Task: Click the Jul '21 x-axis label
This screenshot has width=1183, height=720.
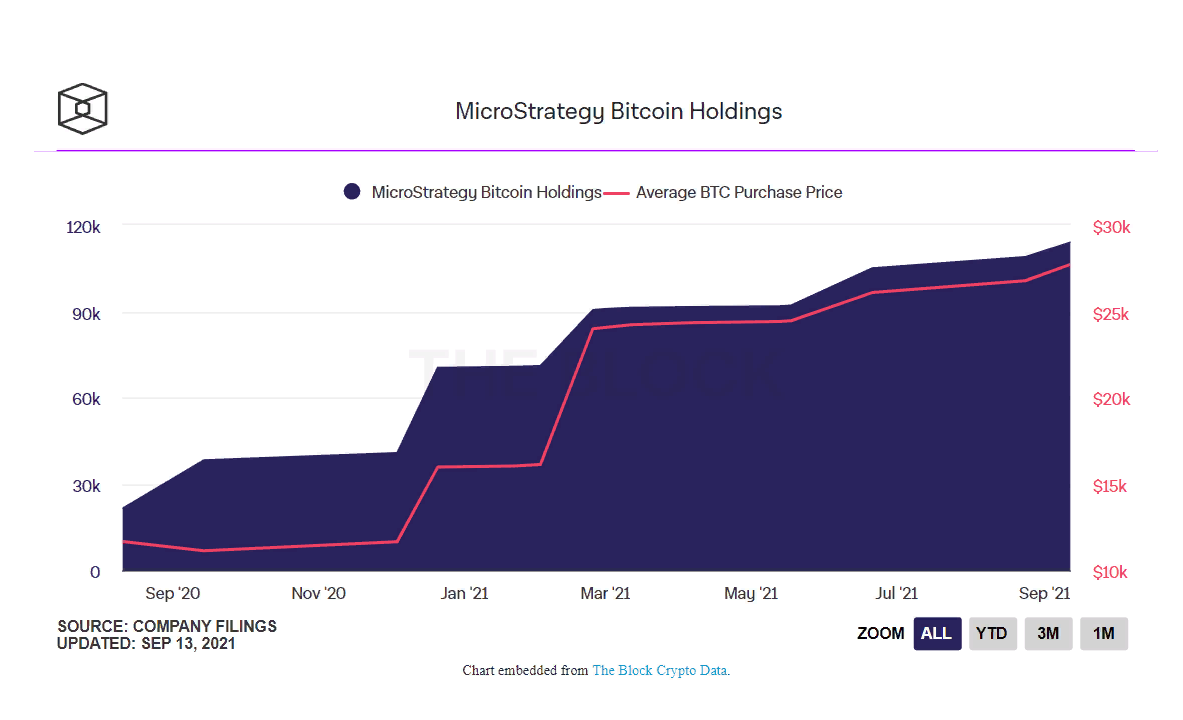Action: coord(895,593)
